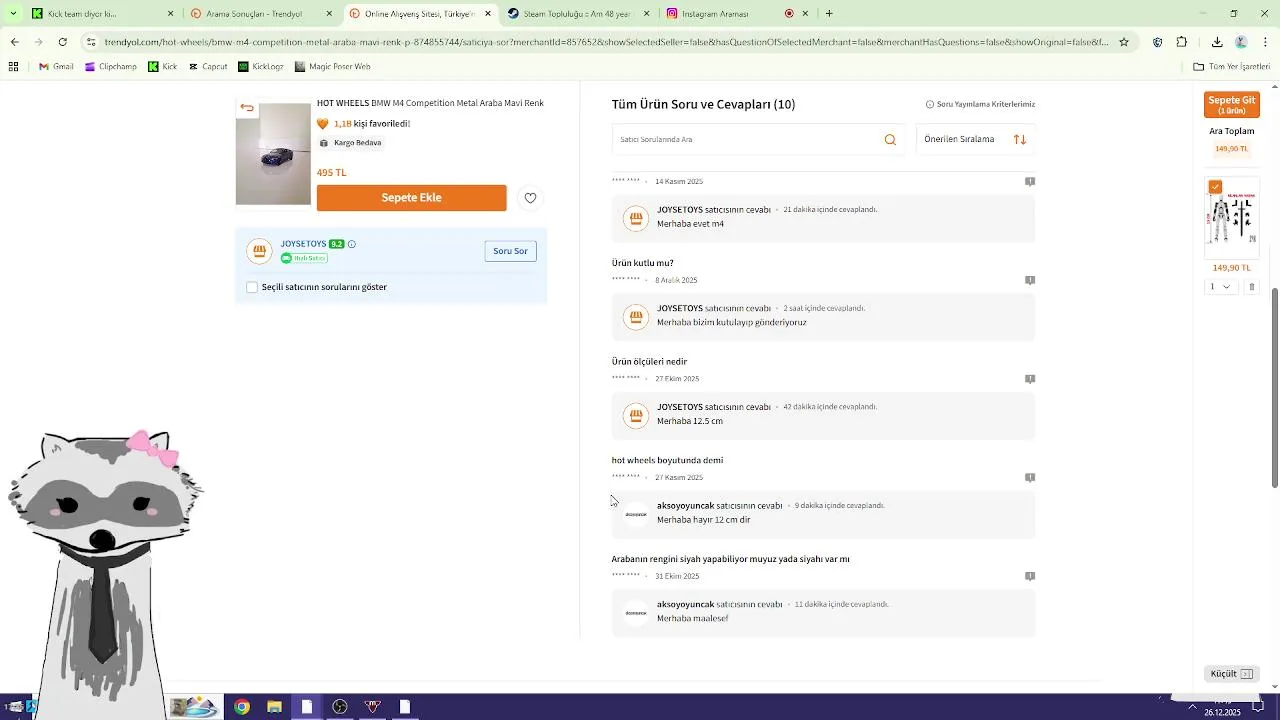Open the browser extensions puzzle icon

click(x=1182, y=42)
